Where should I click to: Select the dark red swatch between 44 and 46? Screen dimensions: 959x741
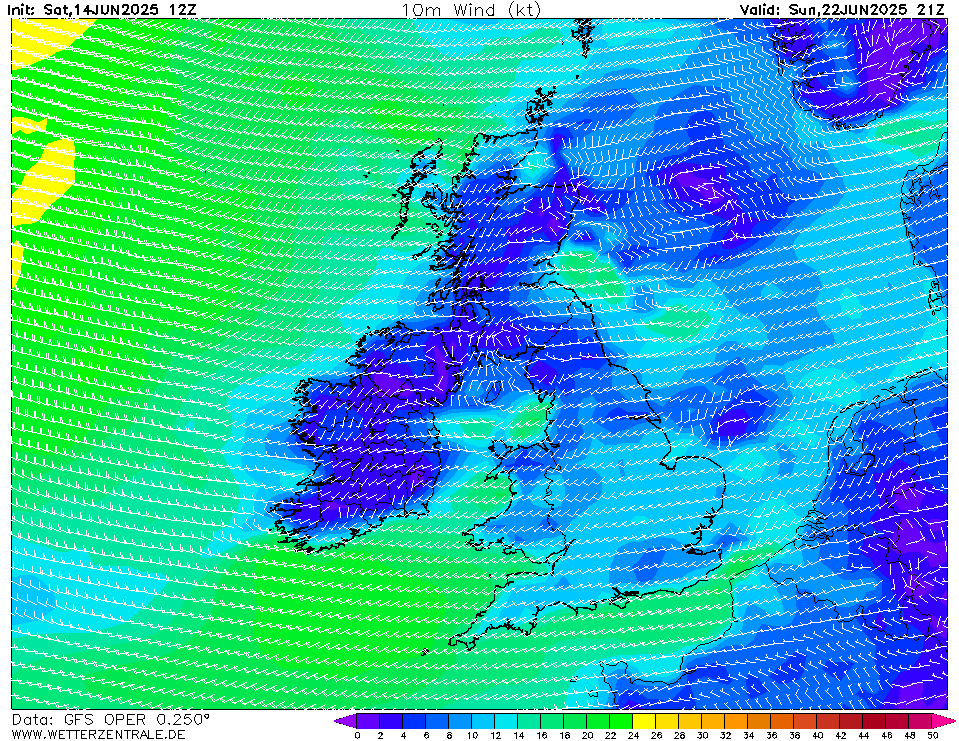coord(874,721)
